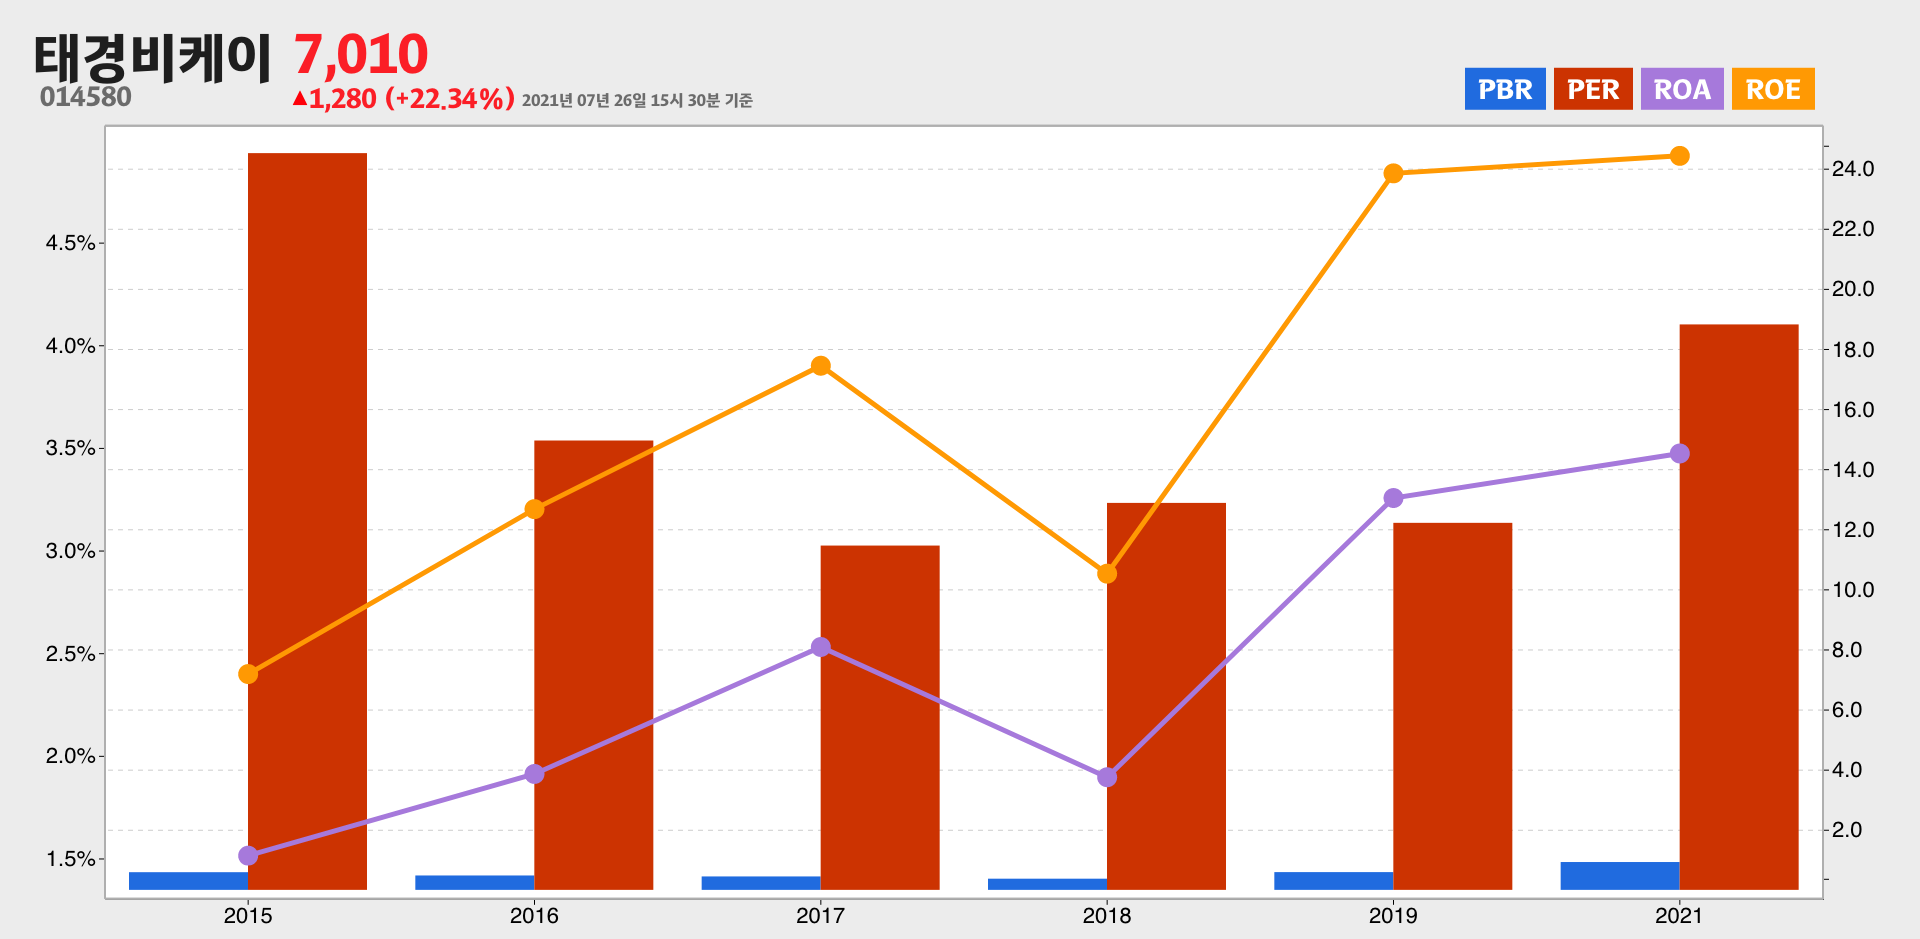Viewport: 1920px width, 939px height.
Task: Click the 2019 orange ROE data point
Action: 1393,173
